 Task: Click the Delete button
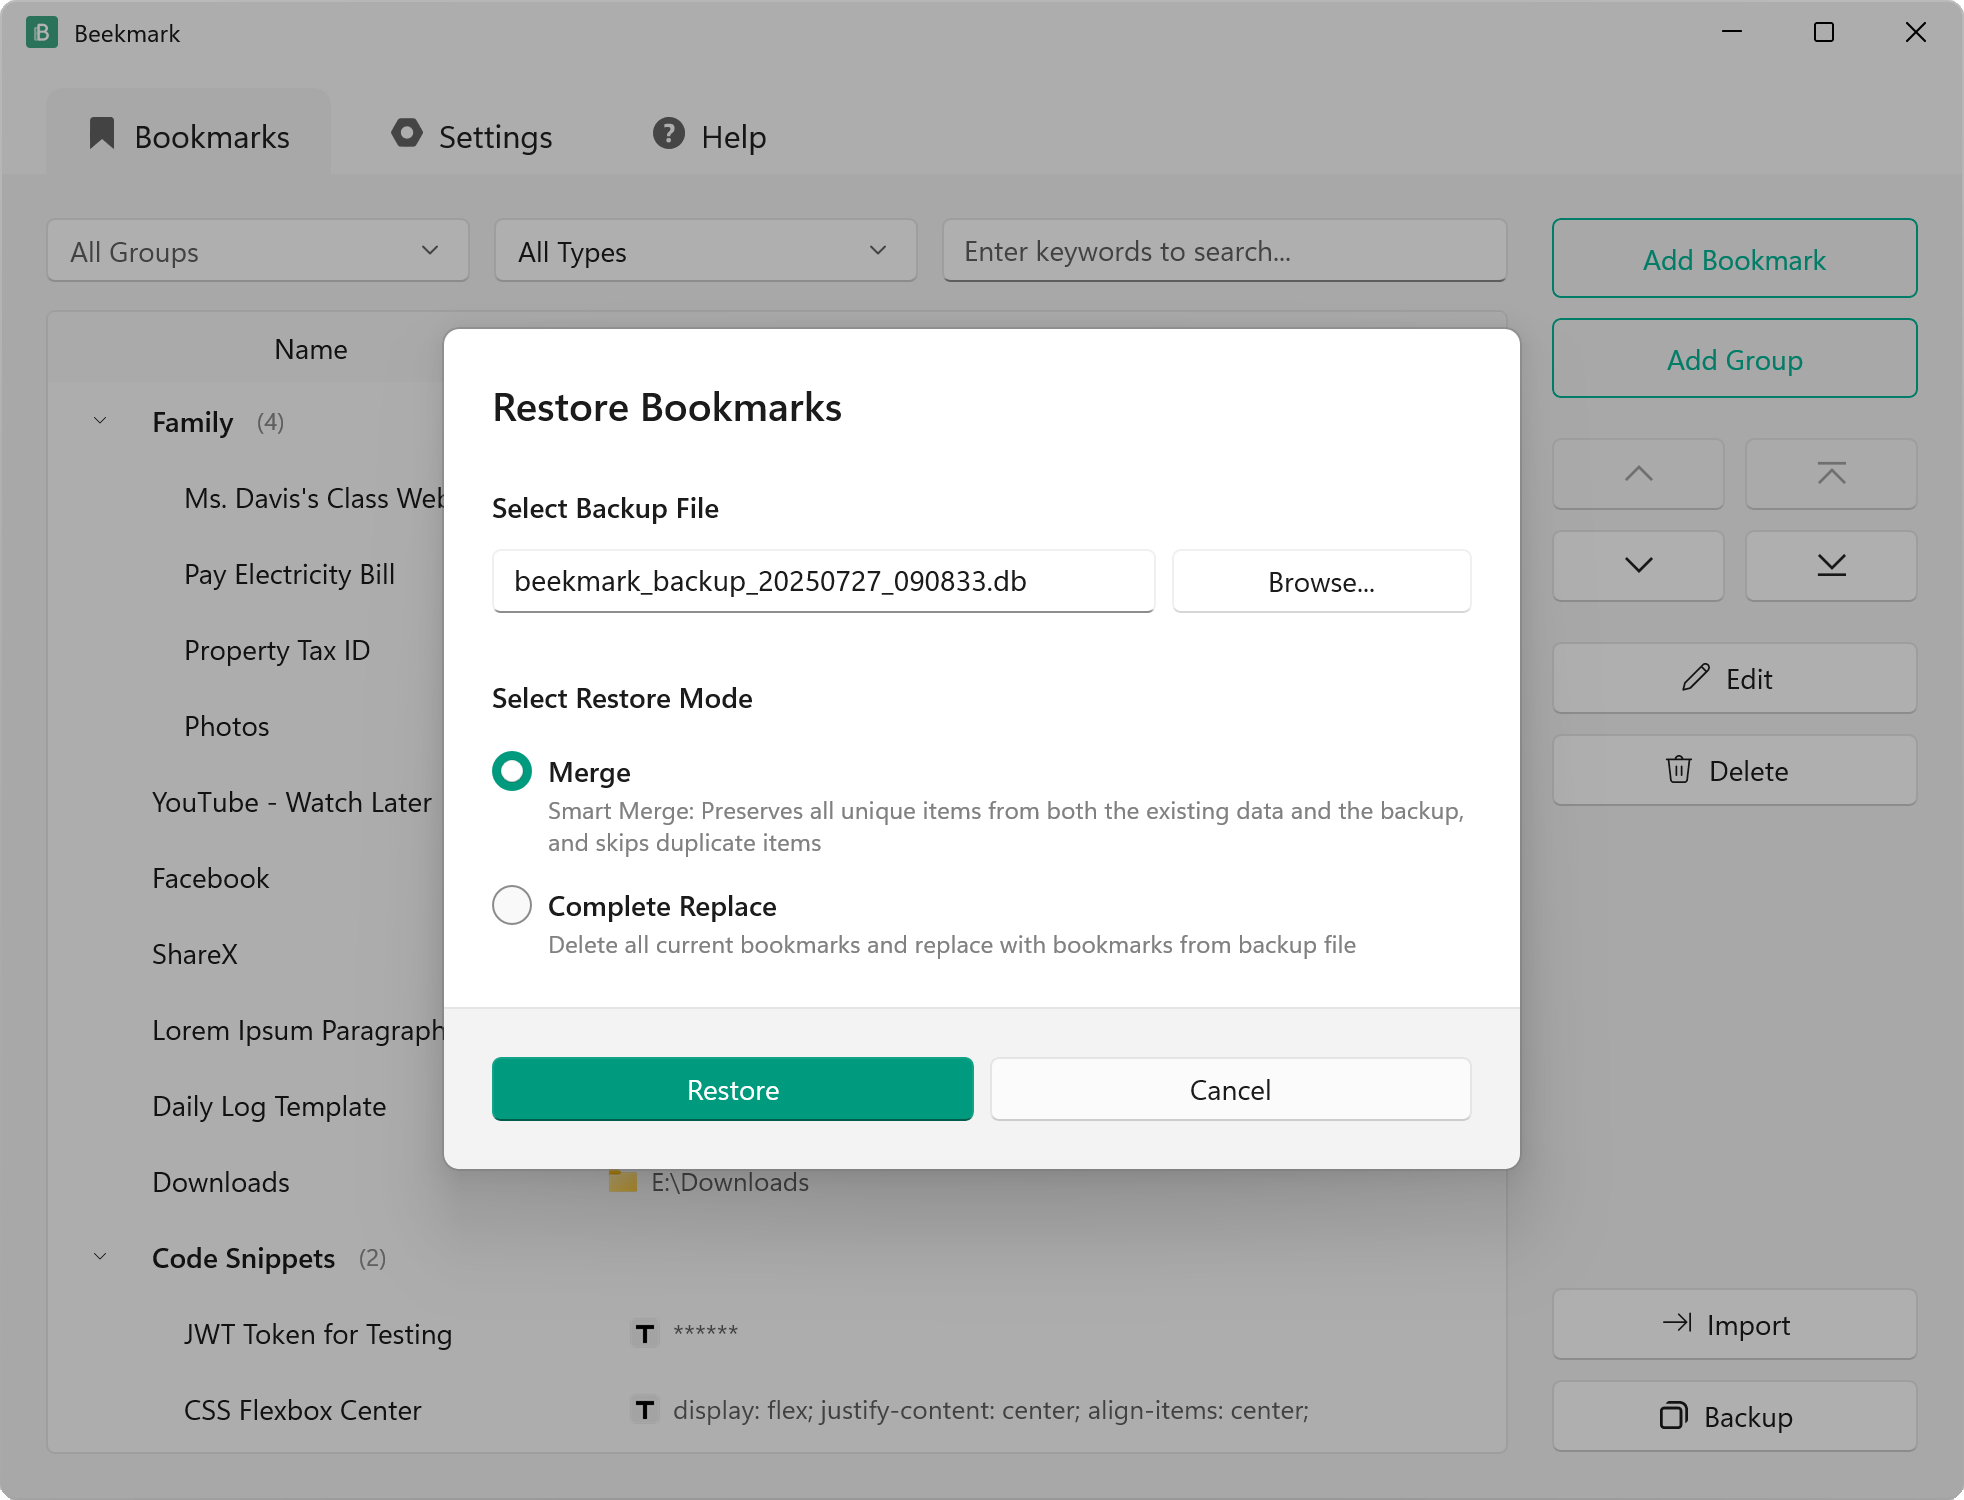tap(1735, 770)
